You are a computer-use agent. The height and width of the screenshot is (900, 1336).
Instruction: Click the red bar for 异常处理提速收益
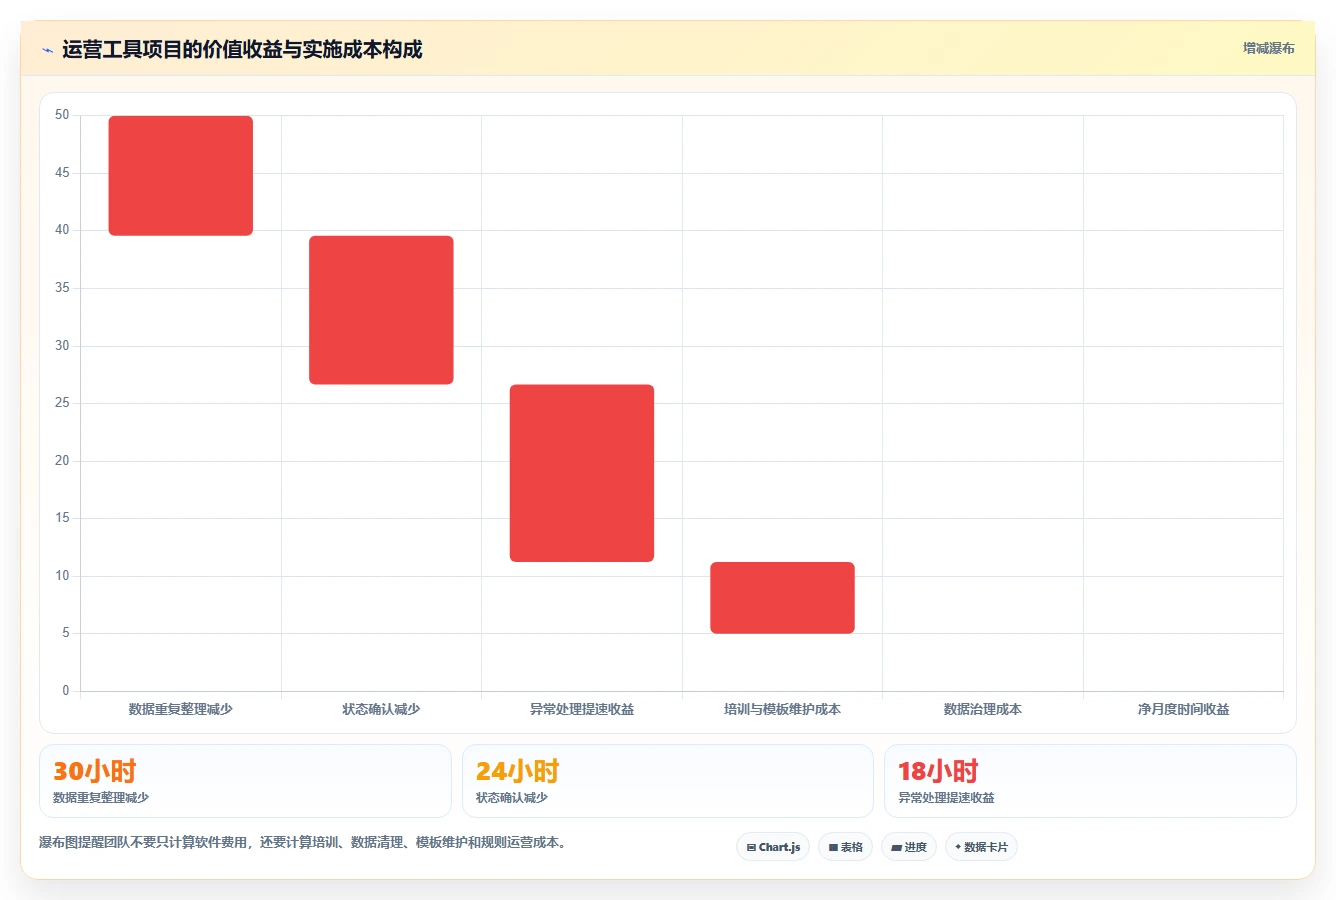(582, 473)
